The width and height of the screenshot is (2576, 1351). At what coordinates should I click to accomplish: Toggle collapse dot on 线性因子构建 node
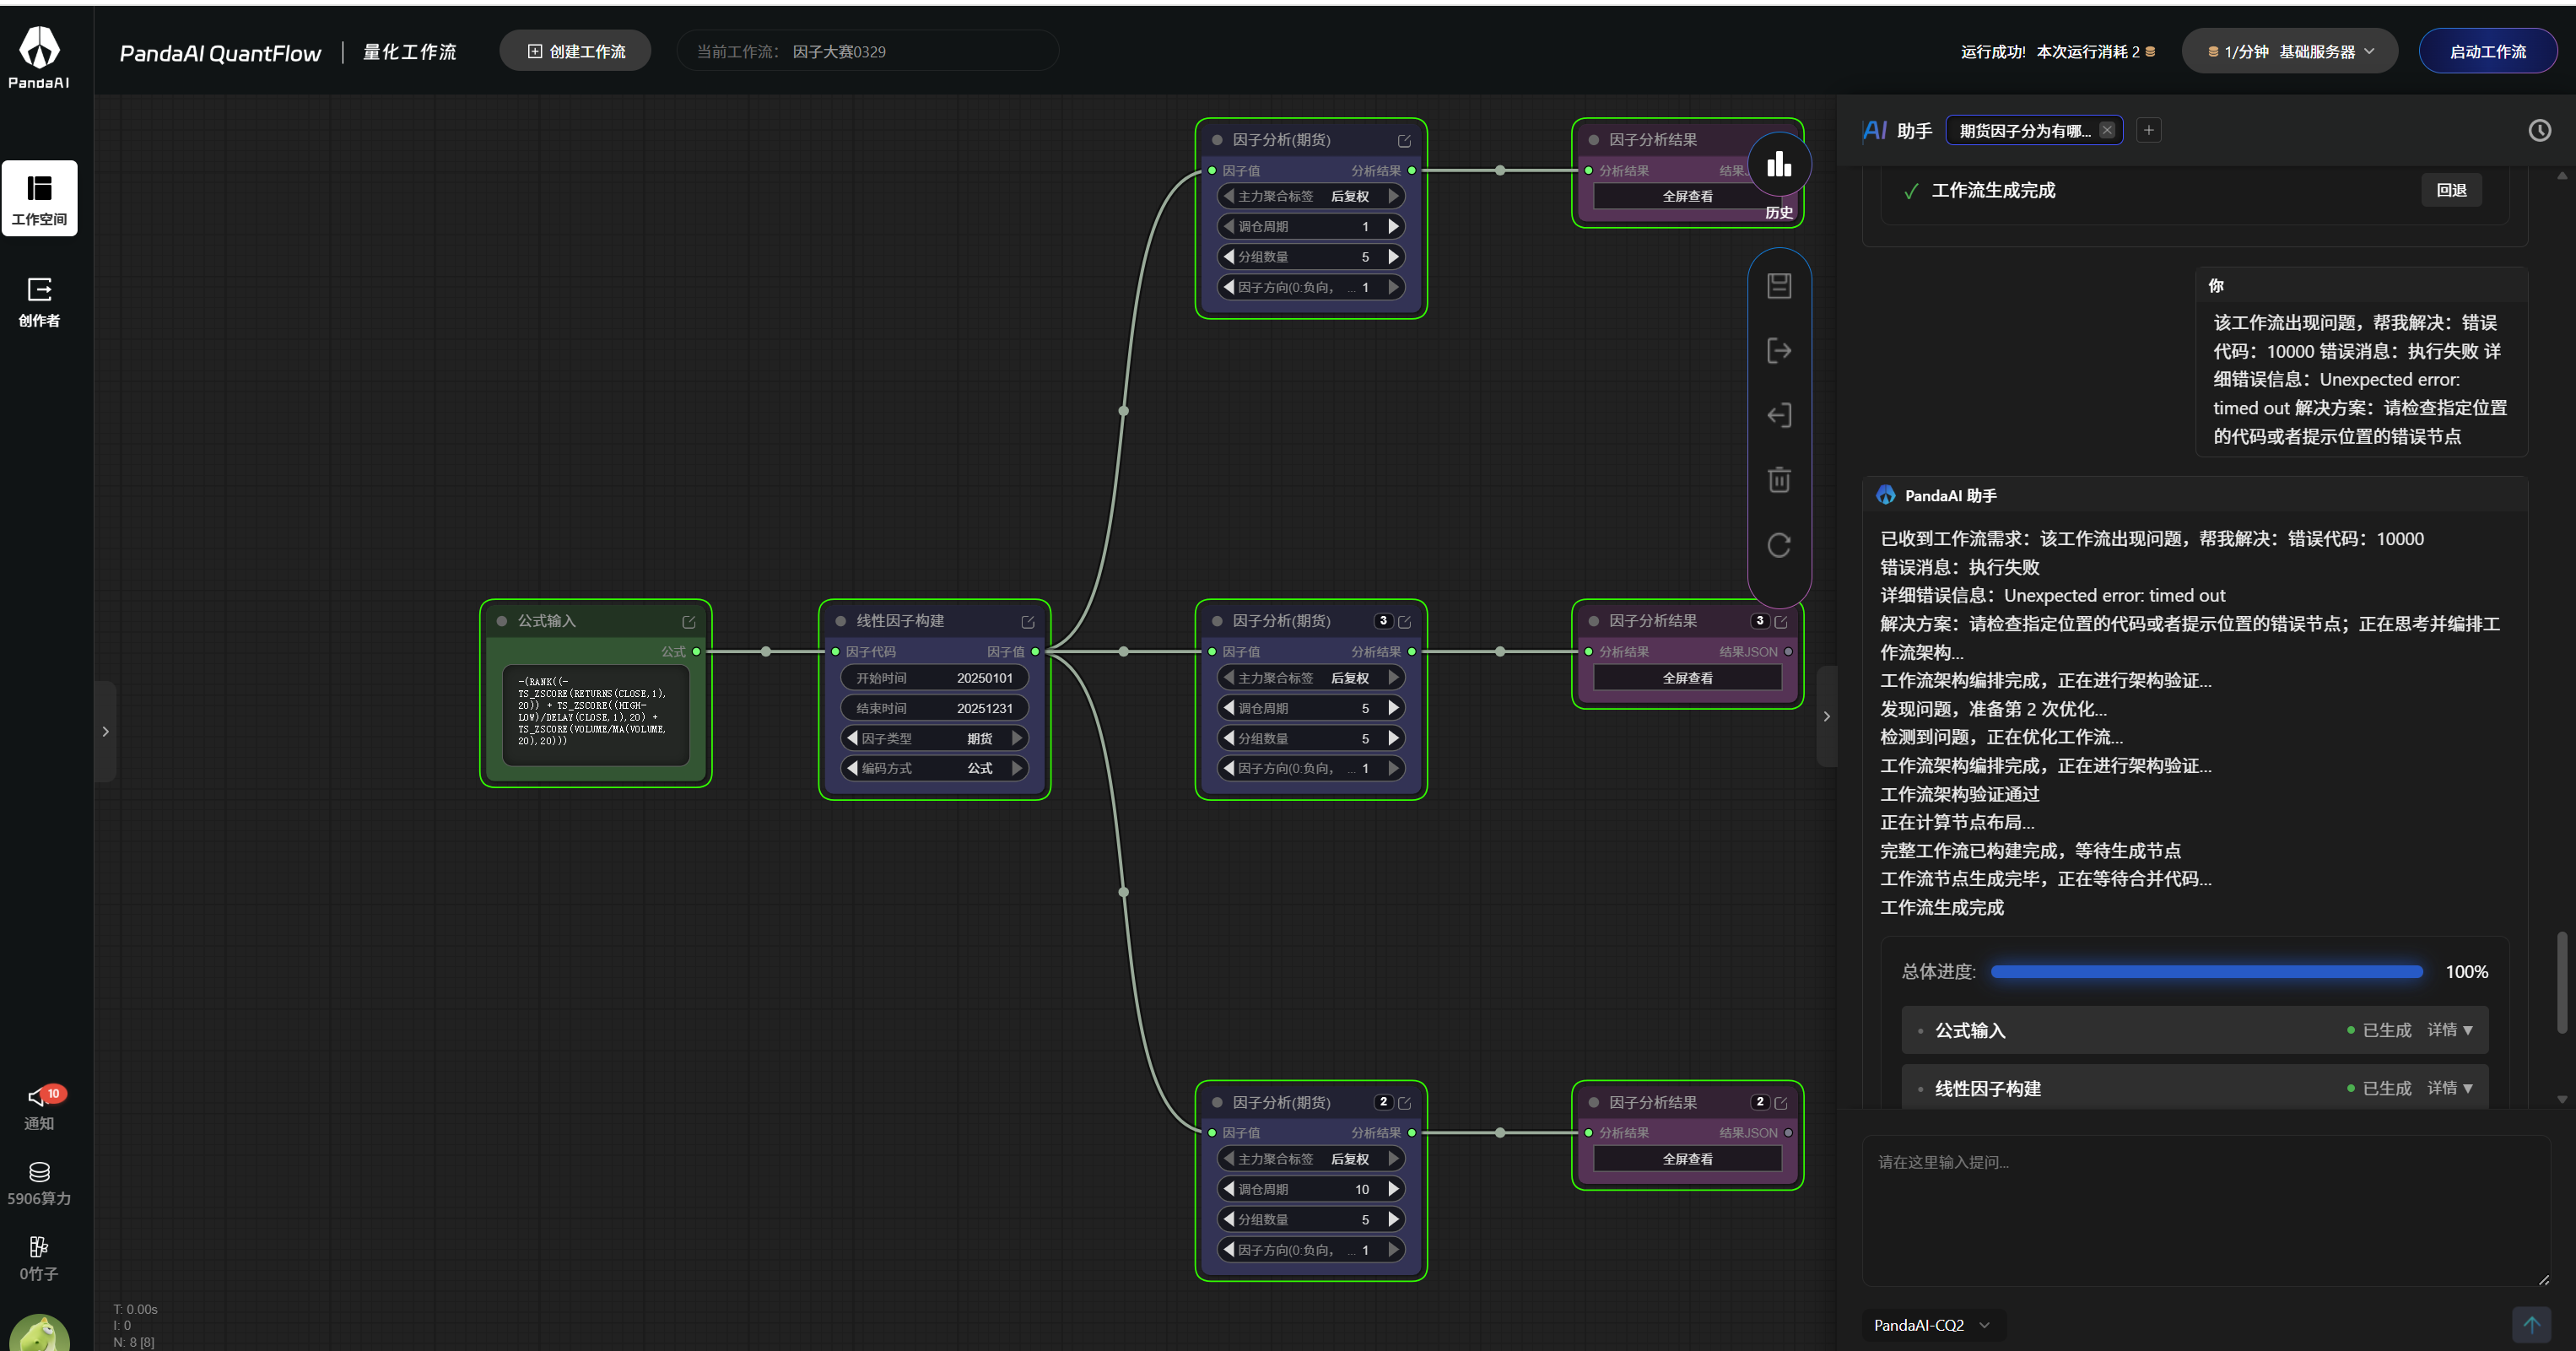click(840, 621)
